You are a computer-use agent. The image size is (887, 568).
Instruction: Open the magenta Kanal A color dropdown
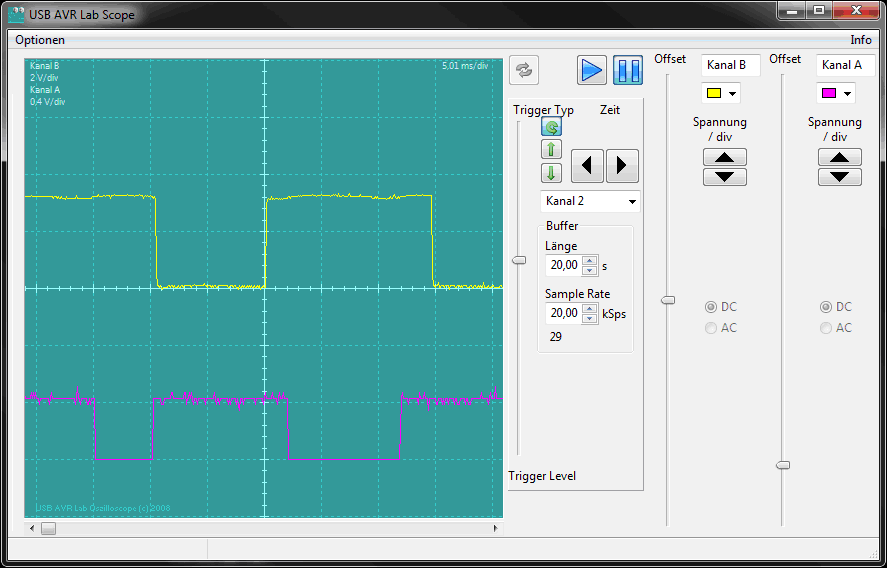pyautogui.click(x=836, y=93)
